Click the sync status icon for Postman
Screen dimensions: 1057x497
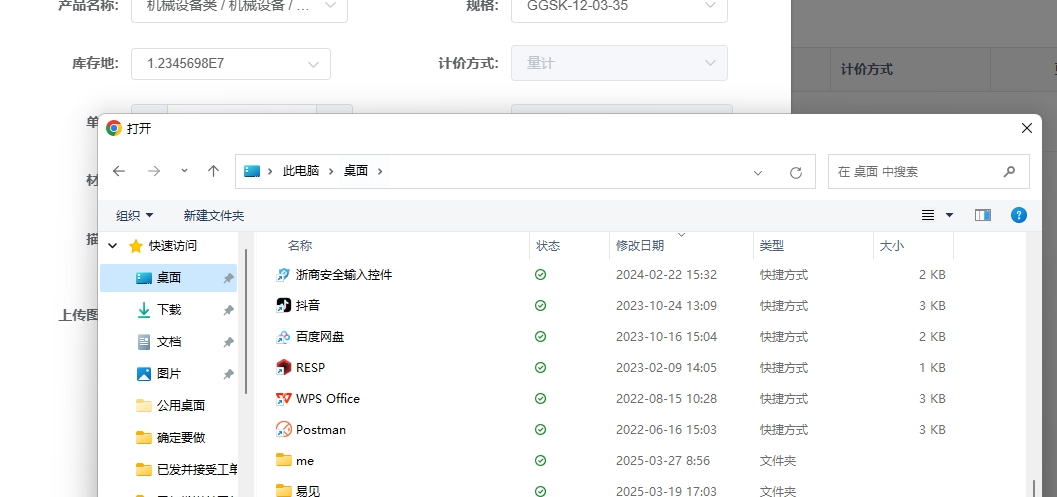coord(540,430)
